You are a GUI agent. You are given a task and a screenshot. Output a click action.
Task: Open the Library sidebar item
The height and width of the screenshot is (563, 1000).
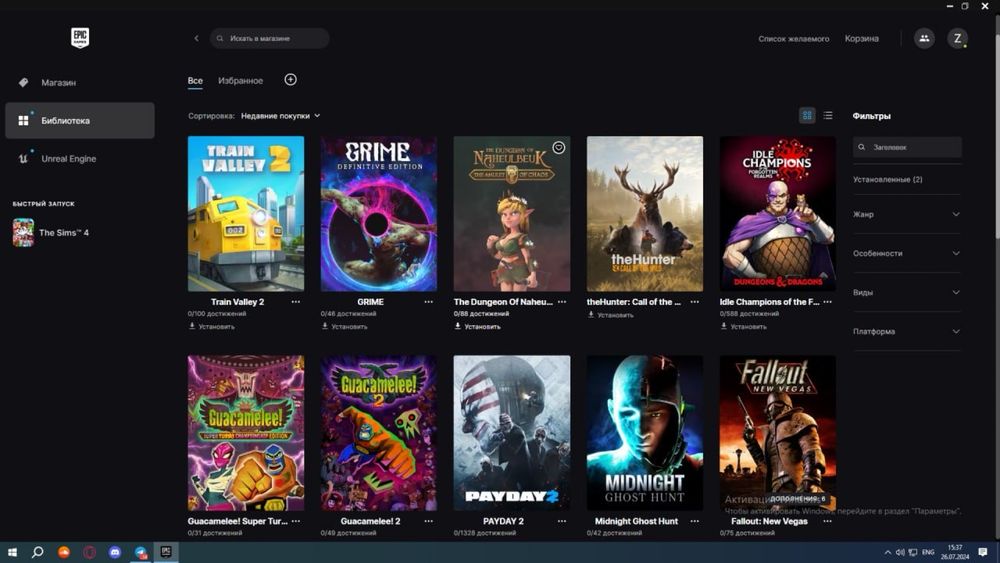point(80,121)
